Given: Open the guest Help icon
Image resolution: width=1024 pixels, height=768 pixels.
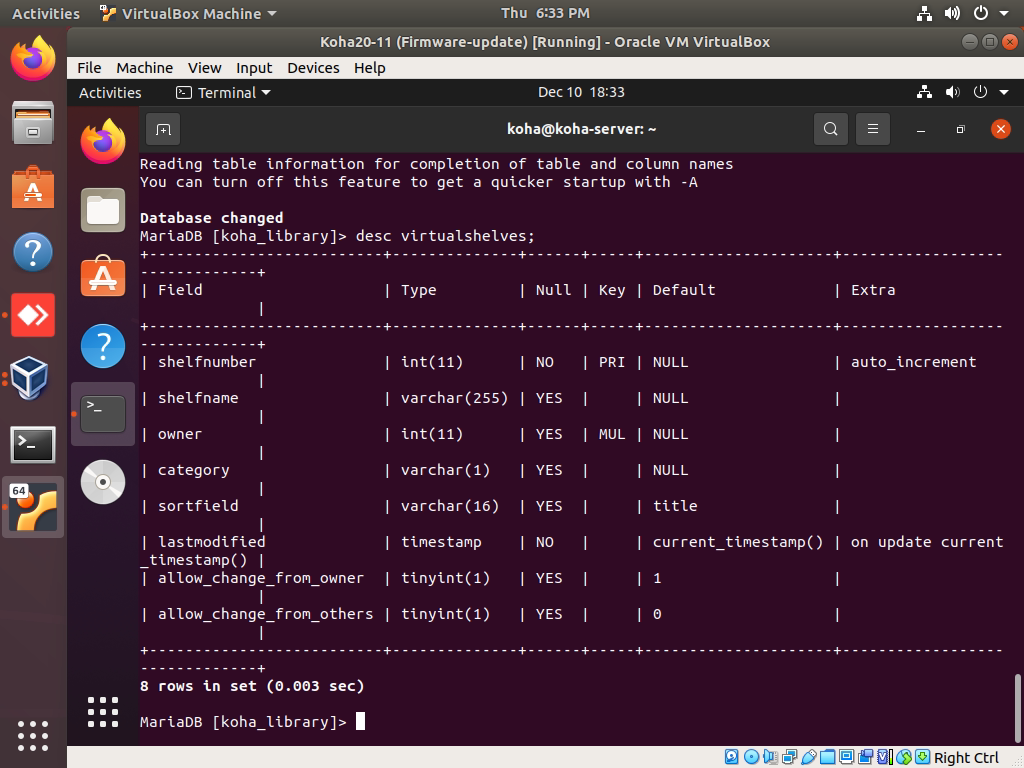Looking at the screenshot, I should [x=103, y=346].
